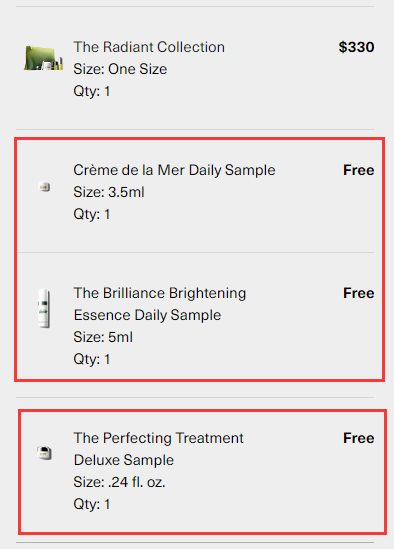Click Qty: 1 under Crème de la Mer sample

point(92,214)
